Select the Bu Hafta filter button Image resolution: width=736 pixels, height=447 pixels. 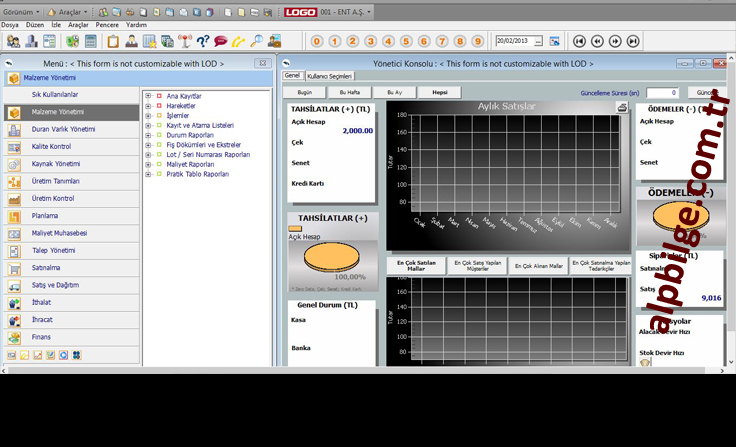coord(349,92)
